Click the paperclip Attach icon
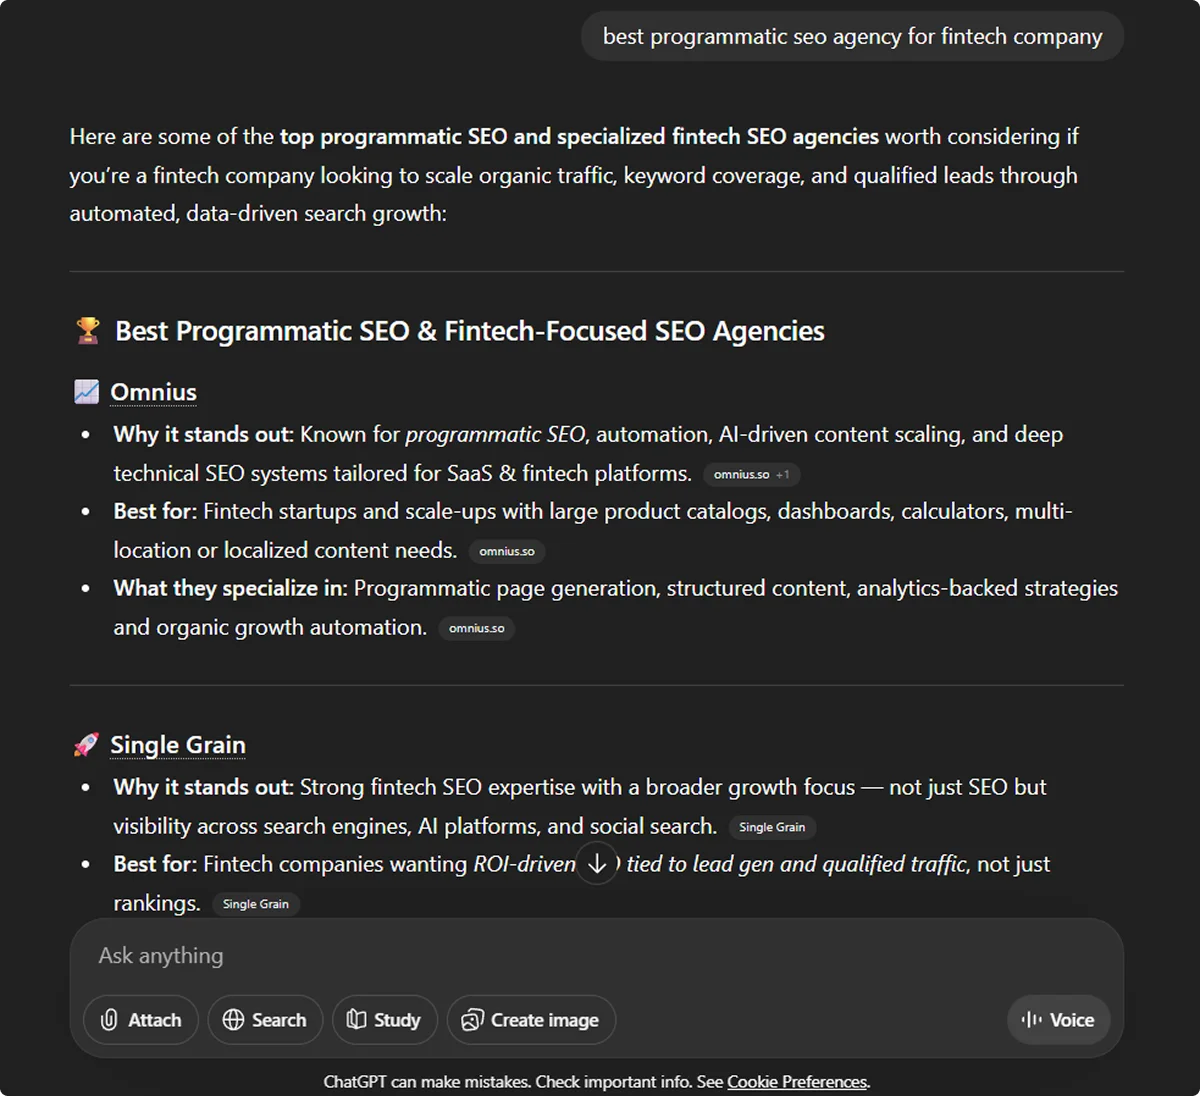 pos(110,1020)
